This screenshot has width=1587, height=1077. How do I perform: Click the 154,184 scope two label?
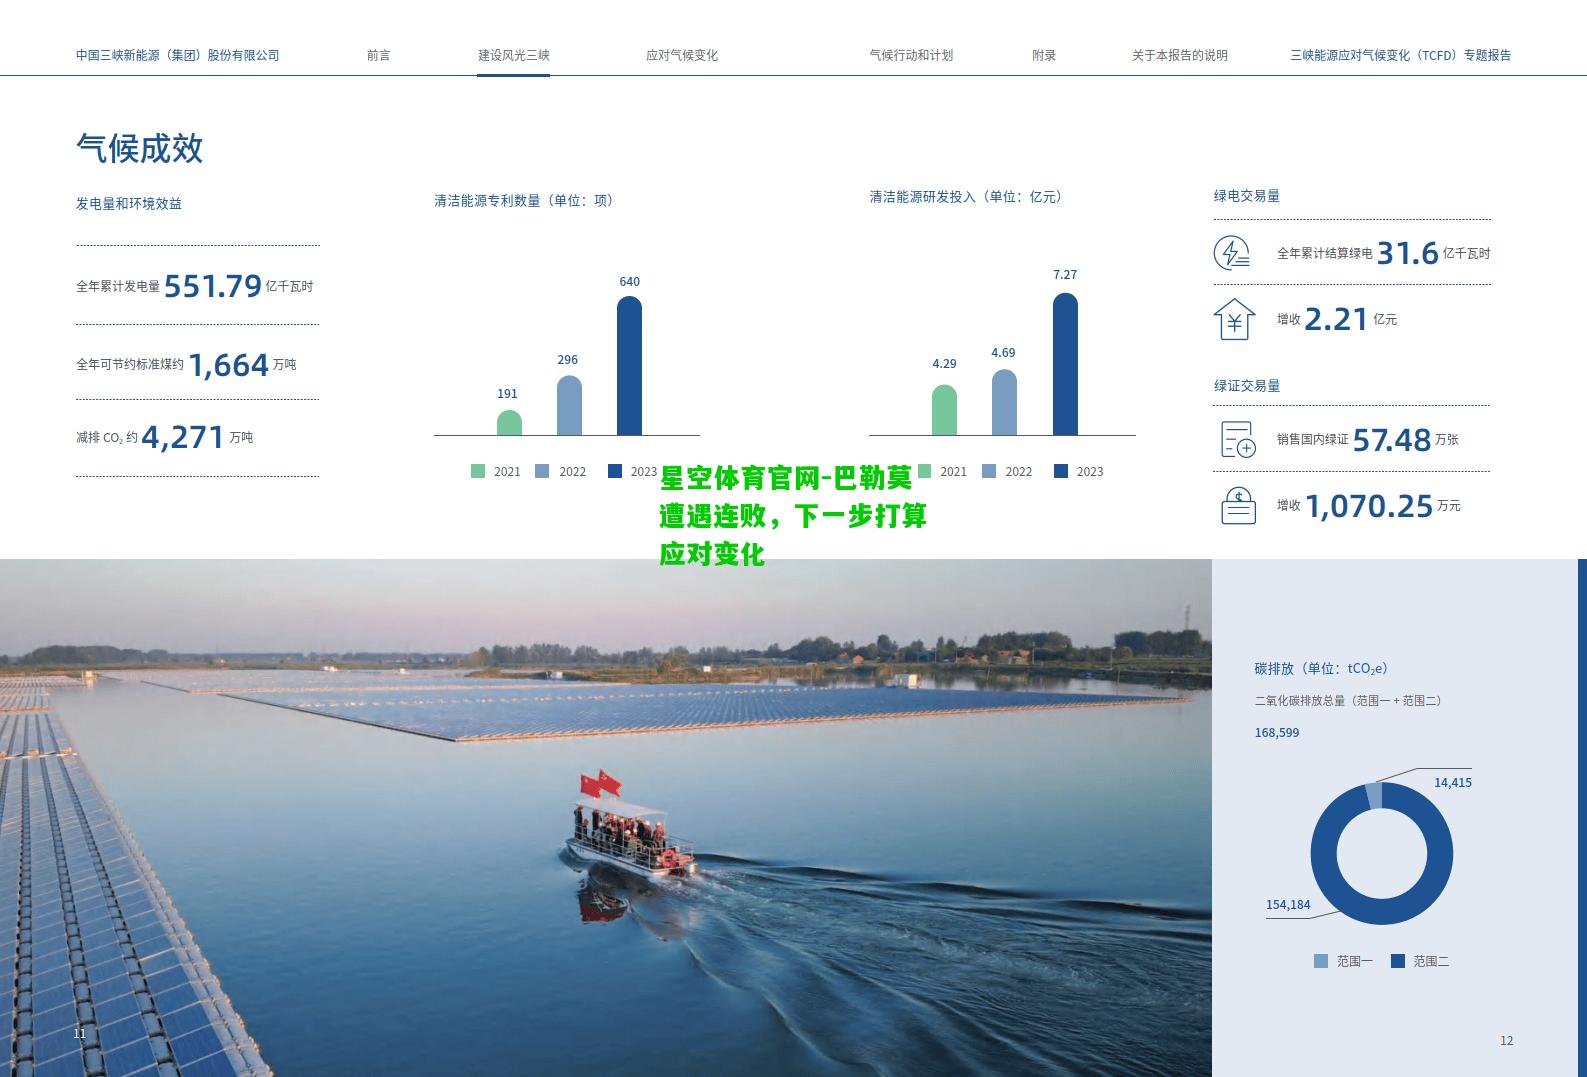tap(1288, 905)
